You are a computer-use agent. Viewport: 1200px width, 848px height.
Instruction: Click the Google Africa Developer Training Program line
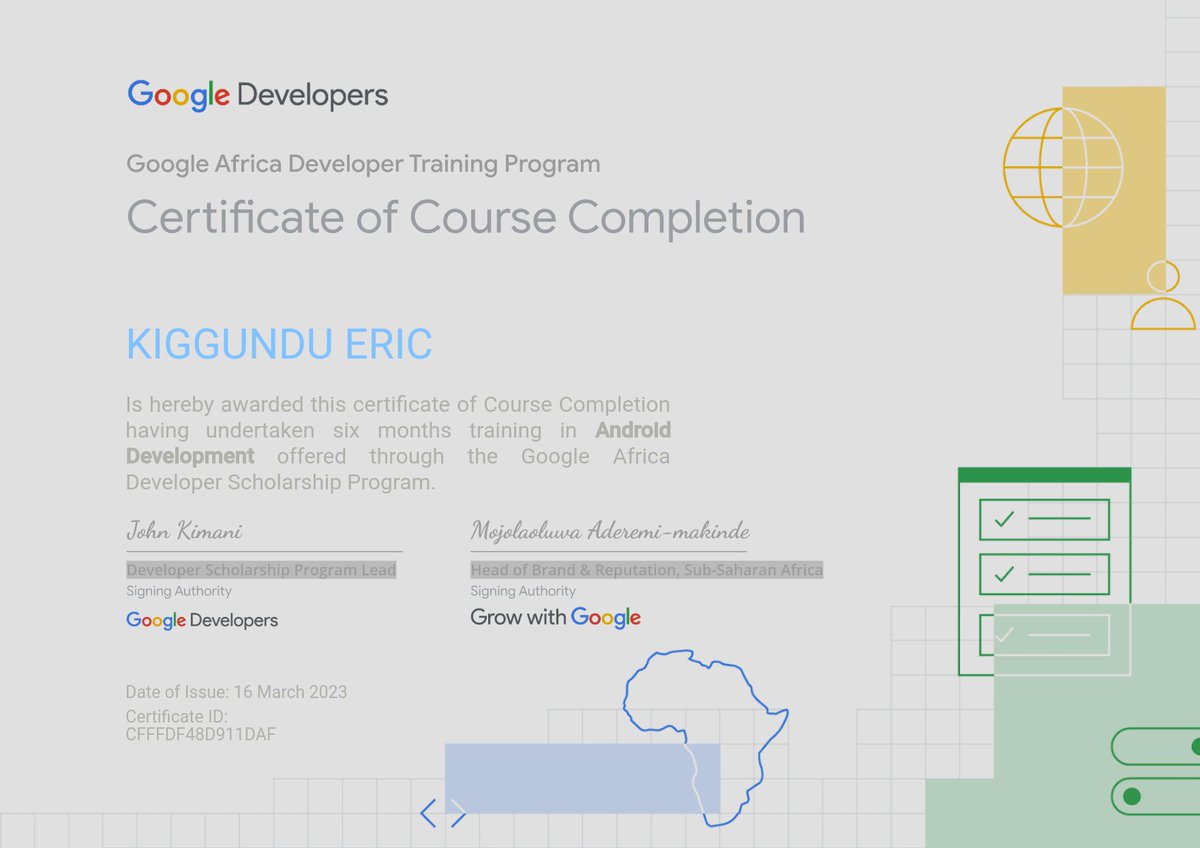tap(363, 163)
